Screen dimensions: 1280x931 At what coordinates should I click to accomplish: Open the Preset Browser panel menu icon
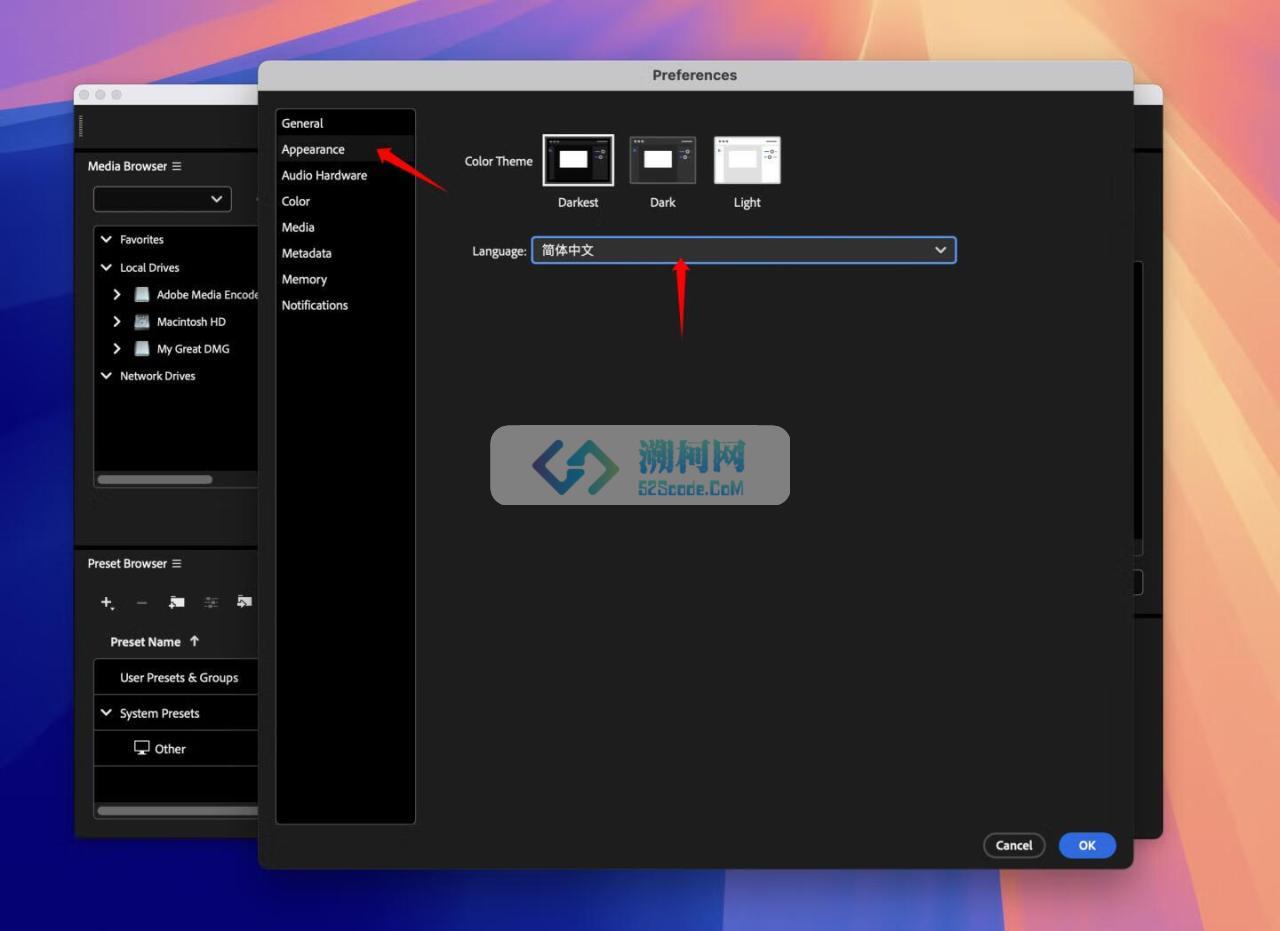coord(176,563)
